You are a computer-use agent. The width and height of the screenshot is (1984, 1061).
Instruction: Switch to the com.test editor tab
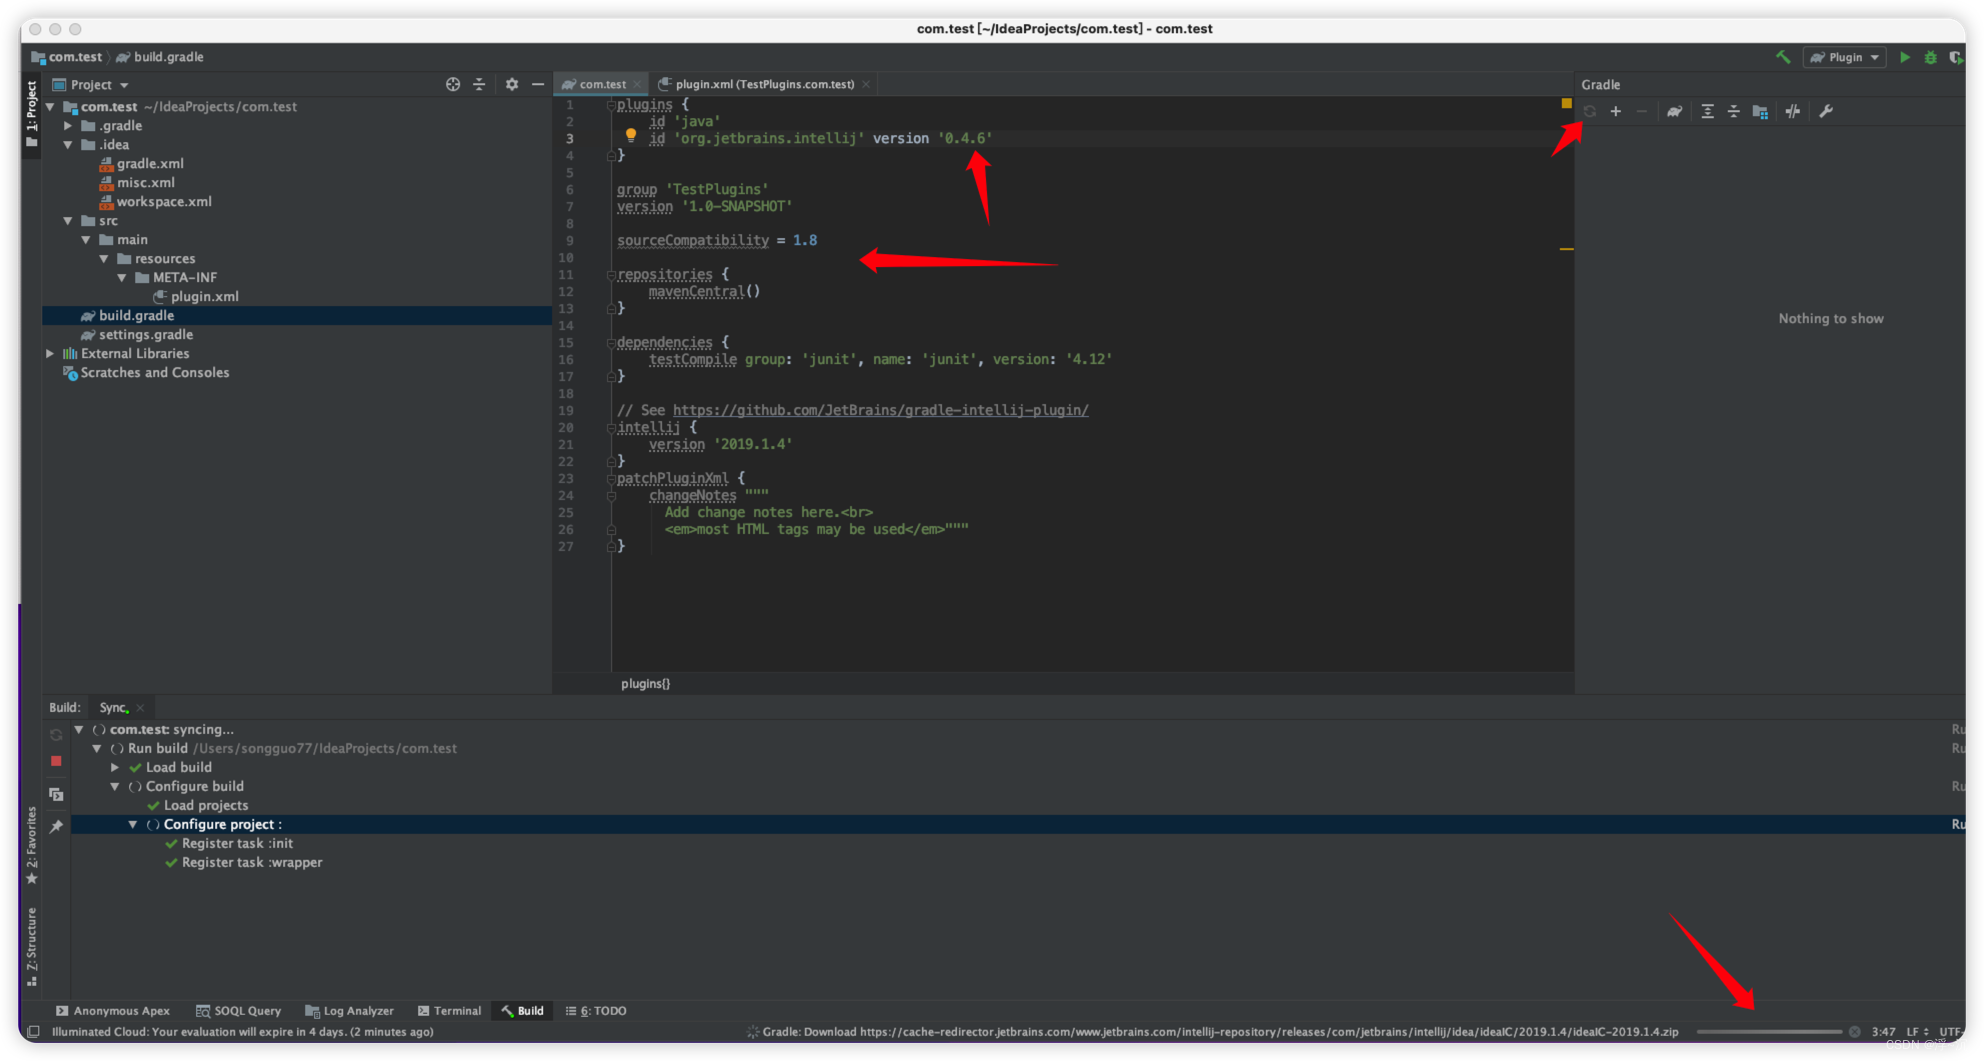pos(601,84)
